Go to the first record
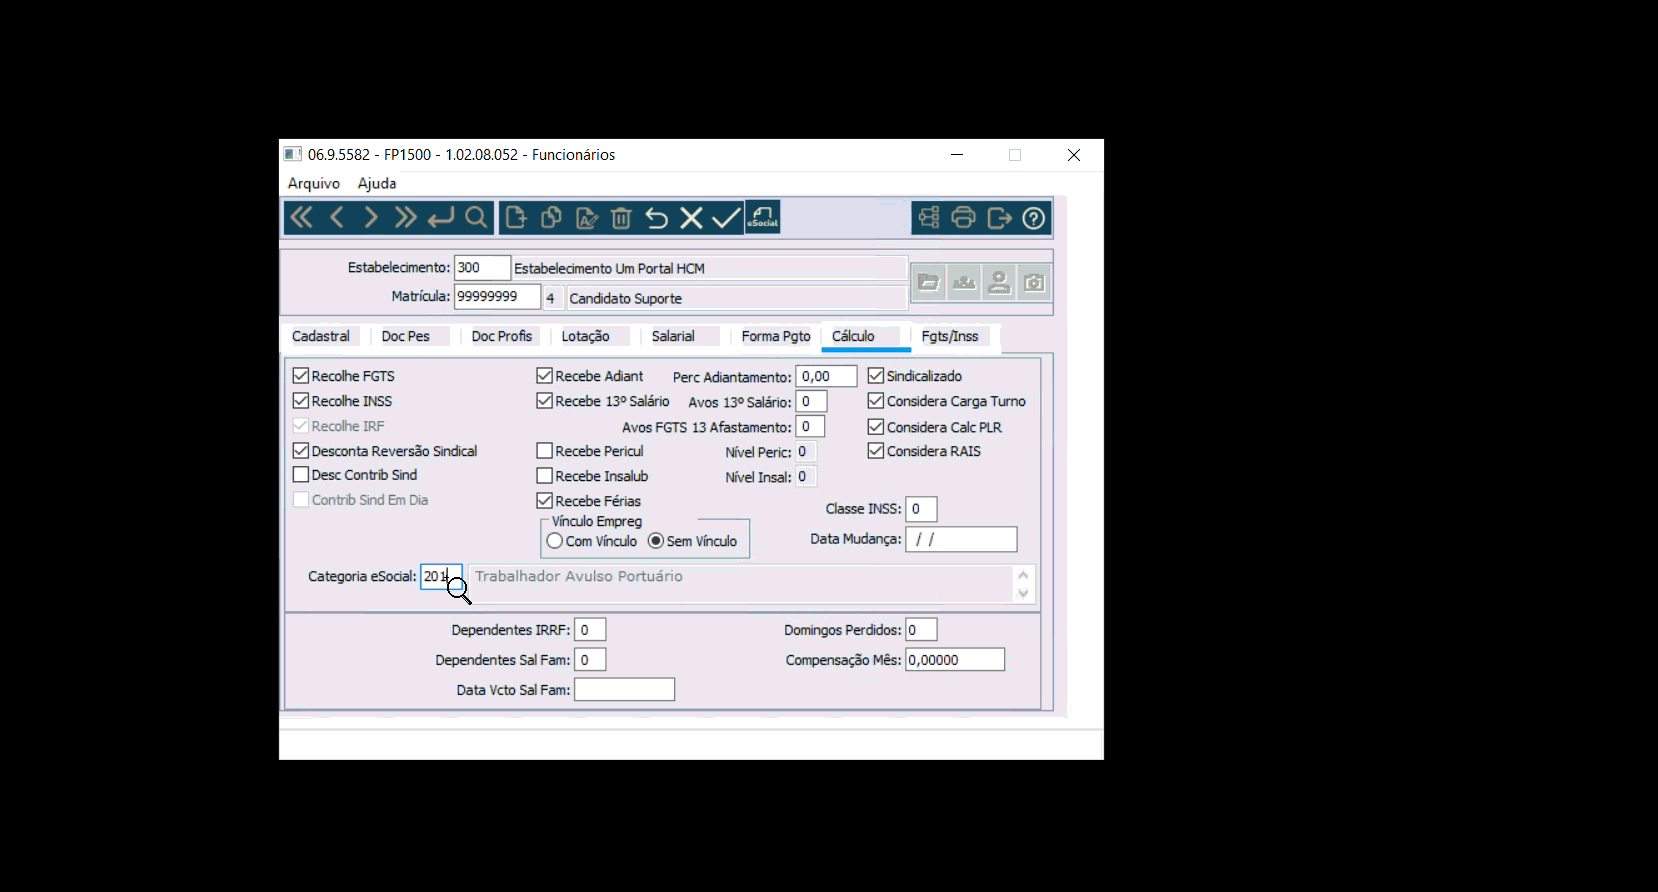The image size is (1658, 892). [x=301, y=218]
